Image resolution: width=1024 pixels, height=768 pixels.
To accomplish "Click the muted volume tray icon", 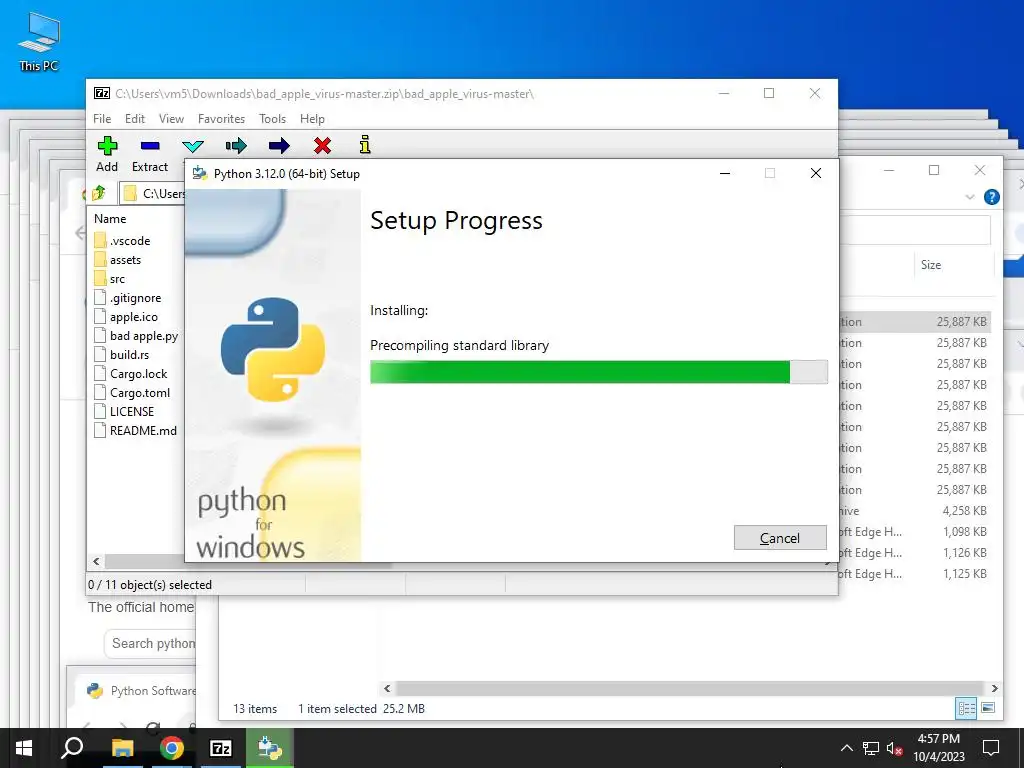I will point(895,748).
